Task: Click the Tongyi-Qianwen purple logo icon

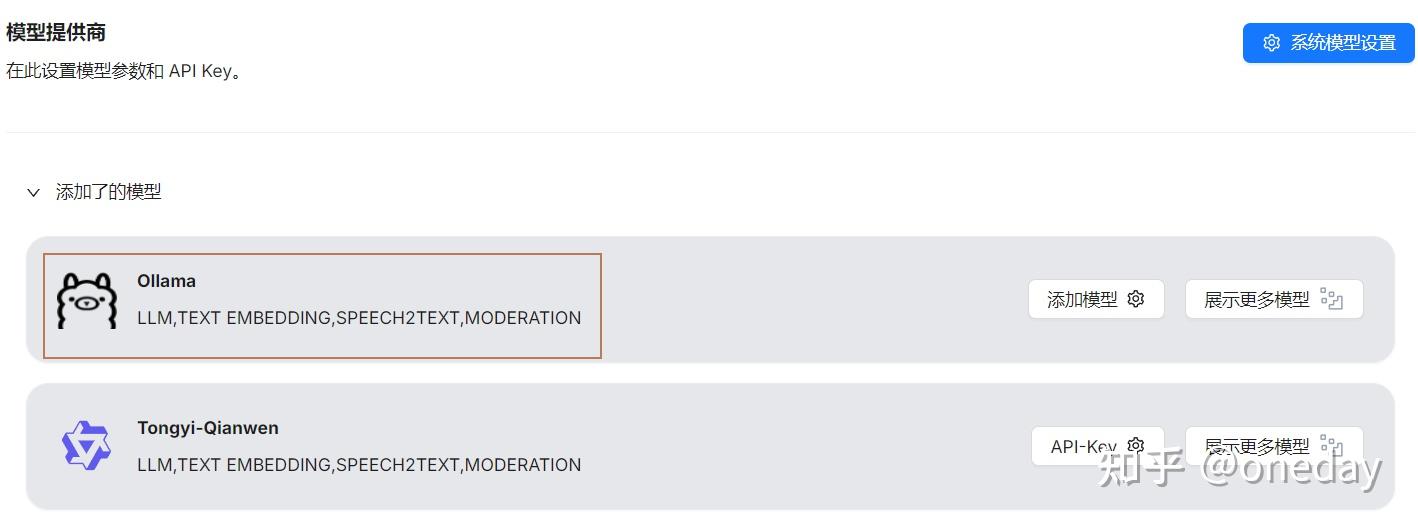Action: pos(86,446)
